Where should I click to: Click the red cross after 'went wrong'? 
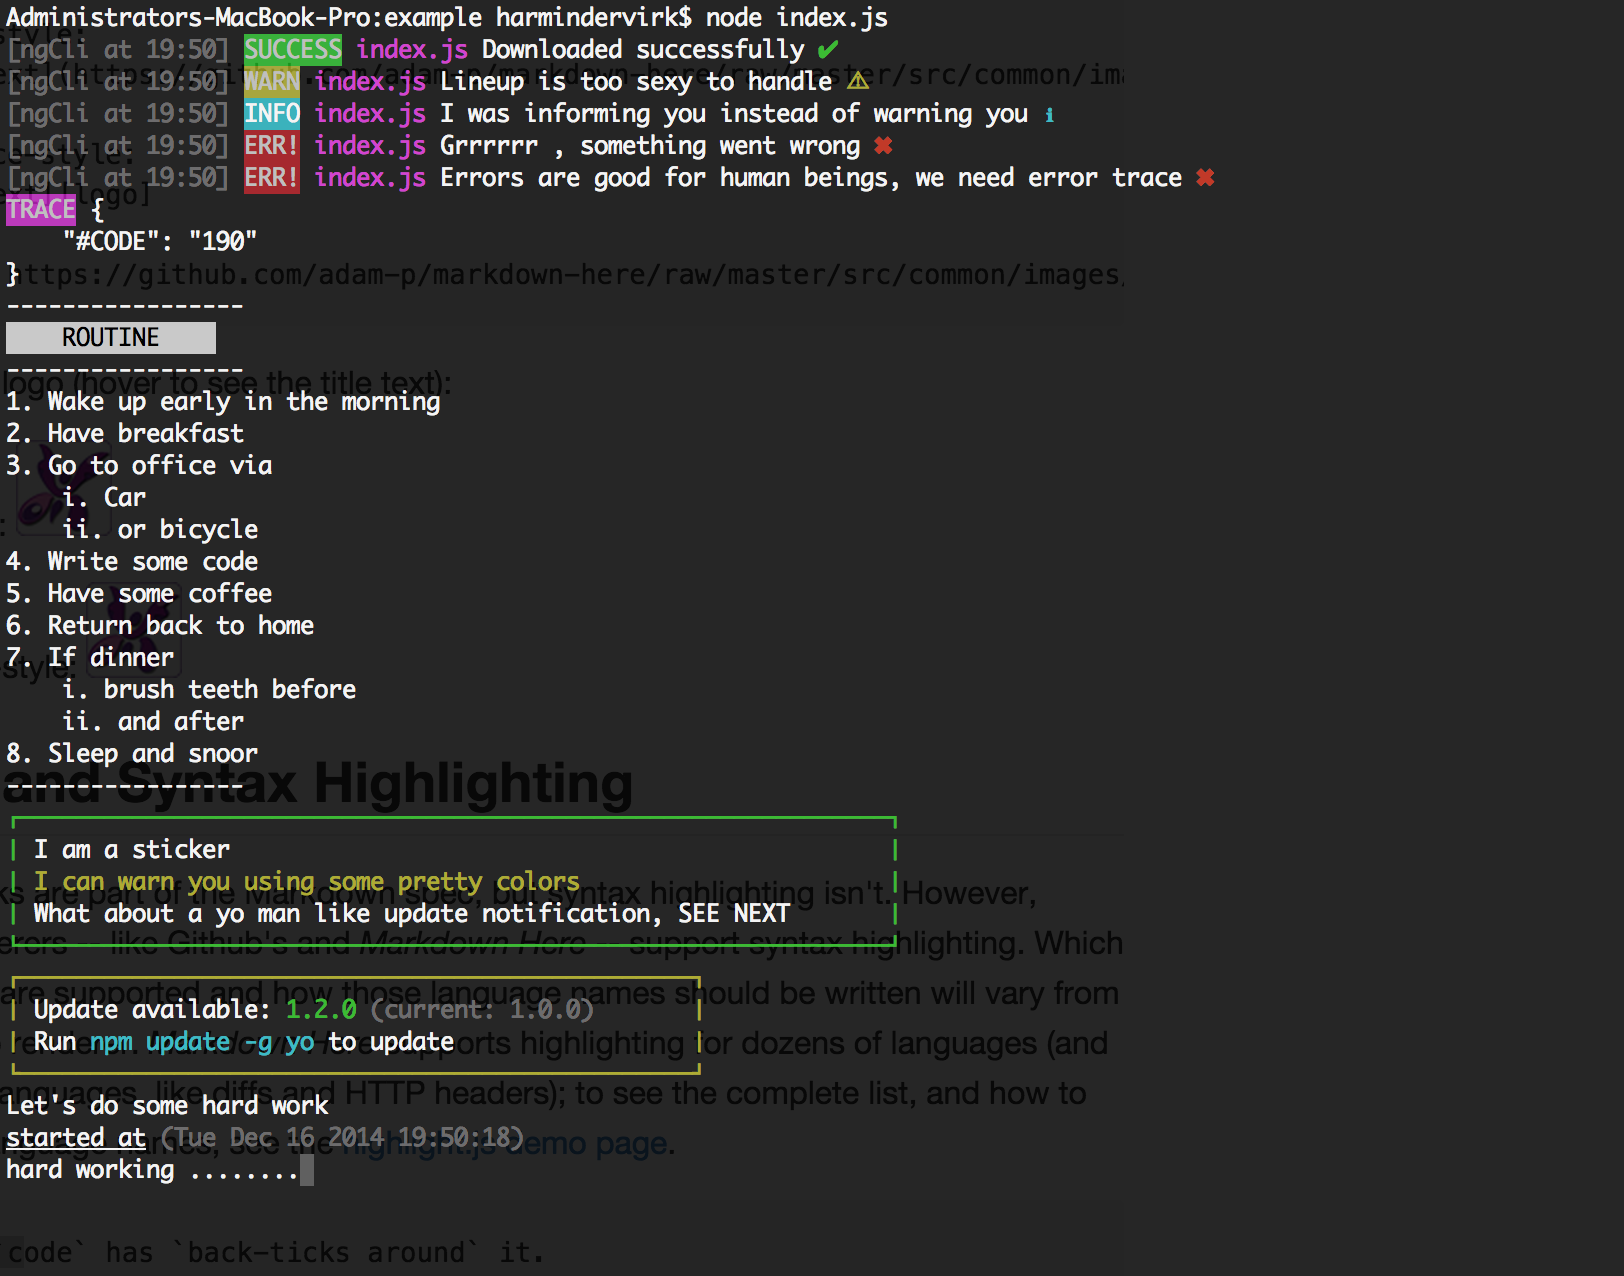pos(883,146)
